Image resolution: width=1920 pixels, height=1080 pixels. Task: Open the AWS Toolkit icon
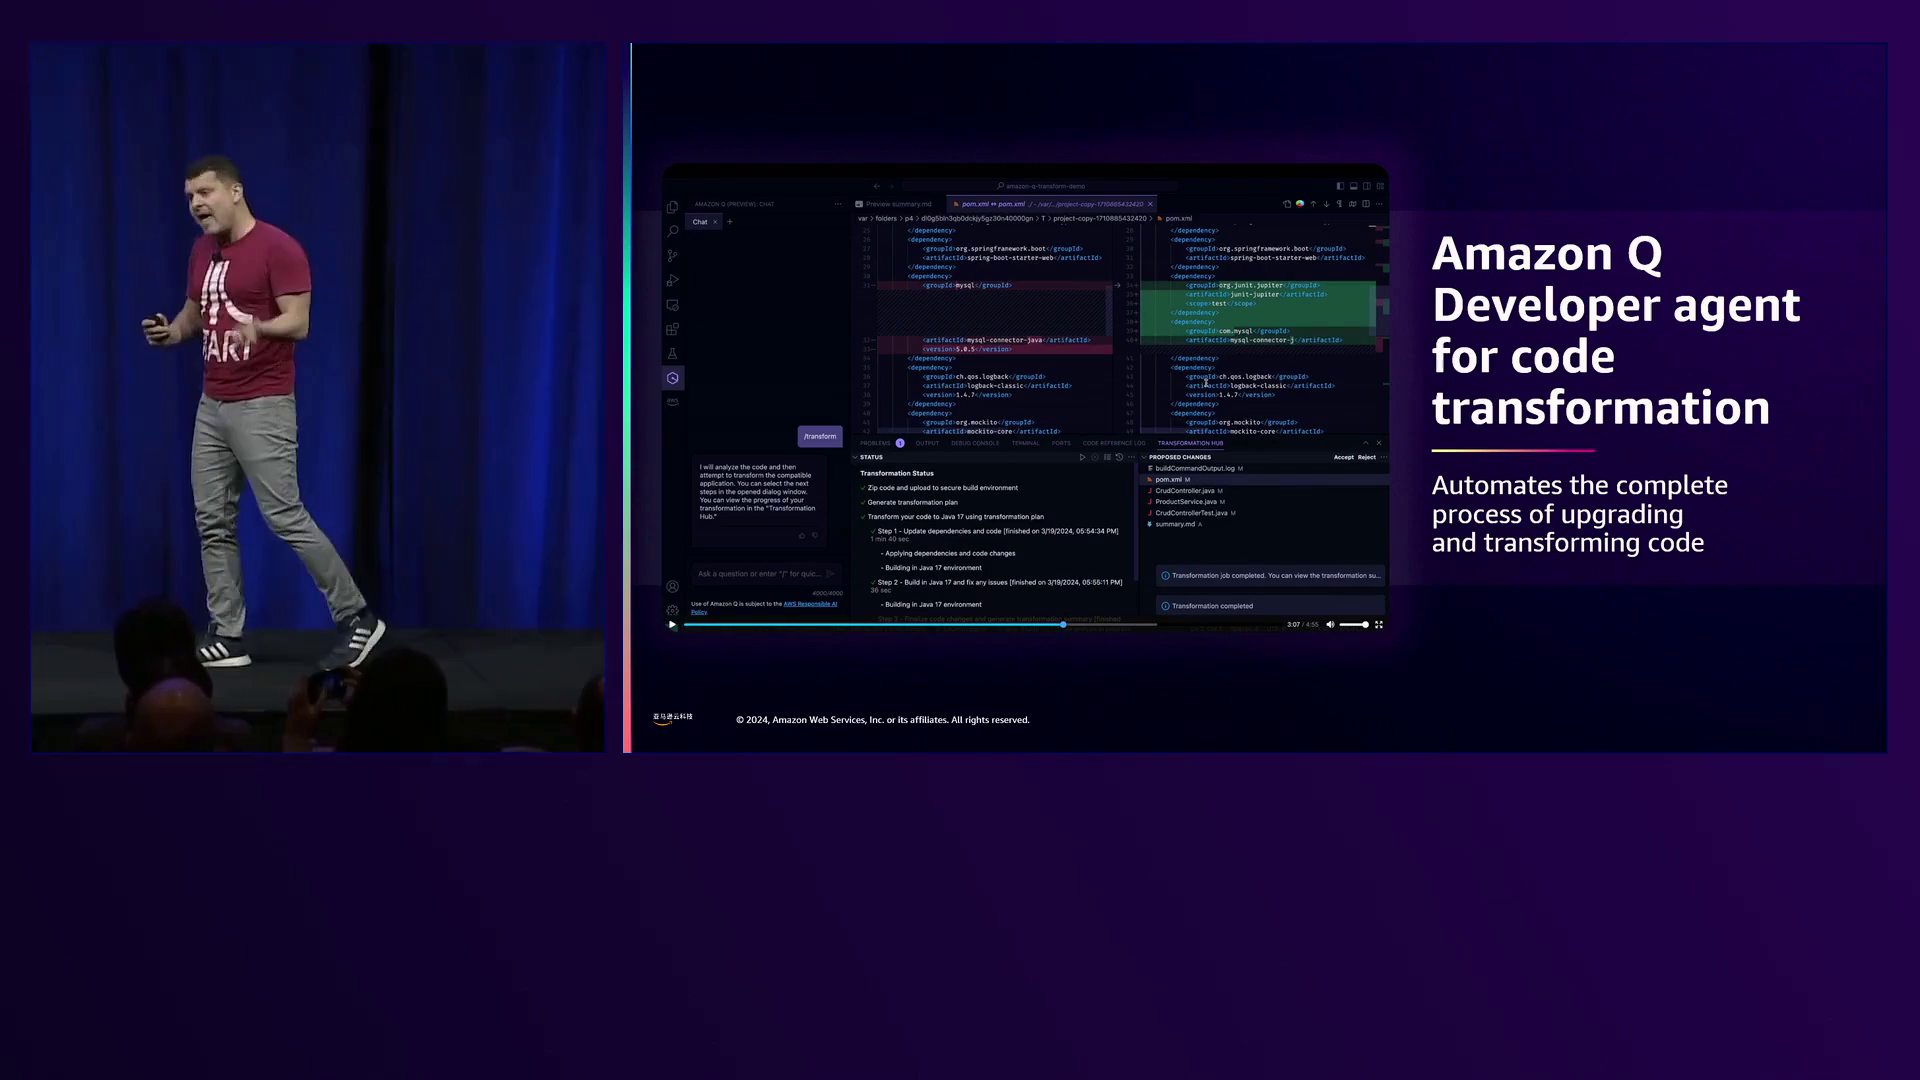pos(672,402)
